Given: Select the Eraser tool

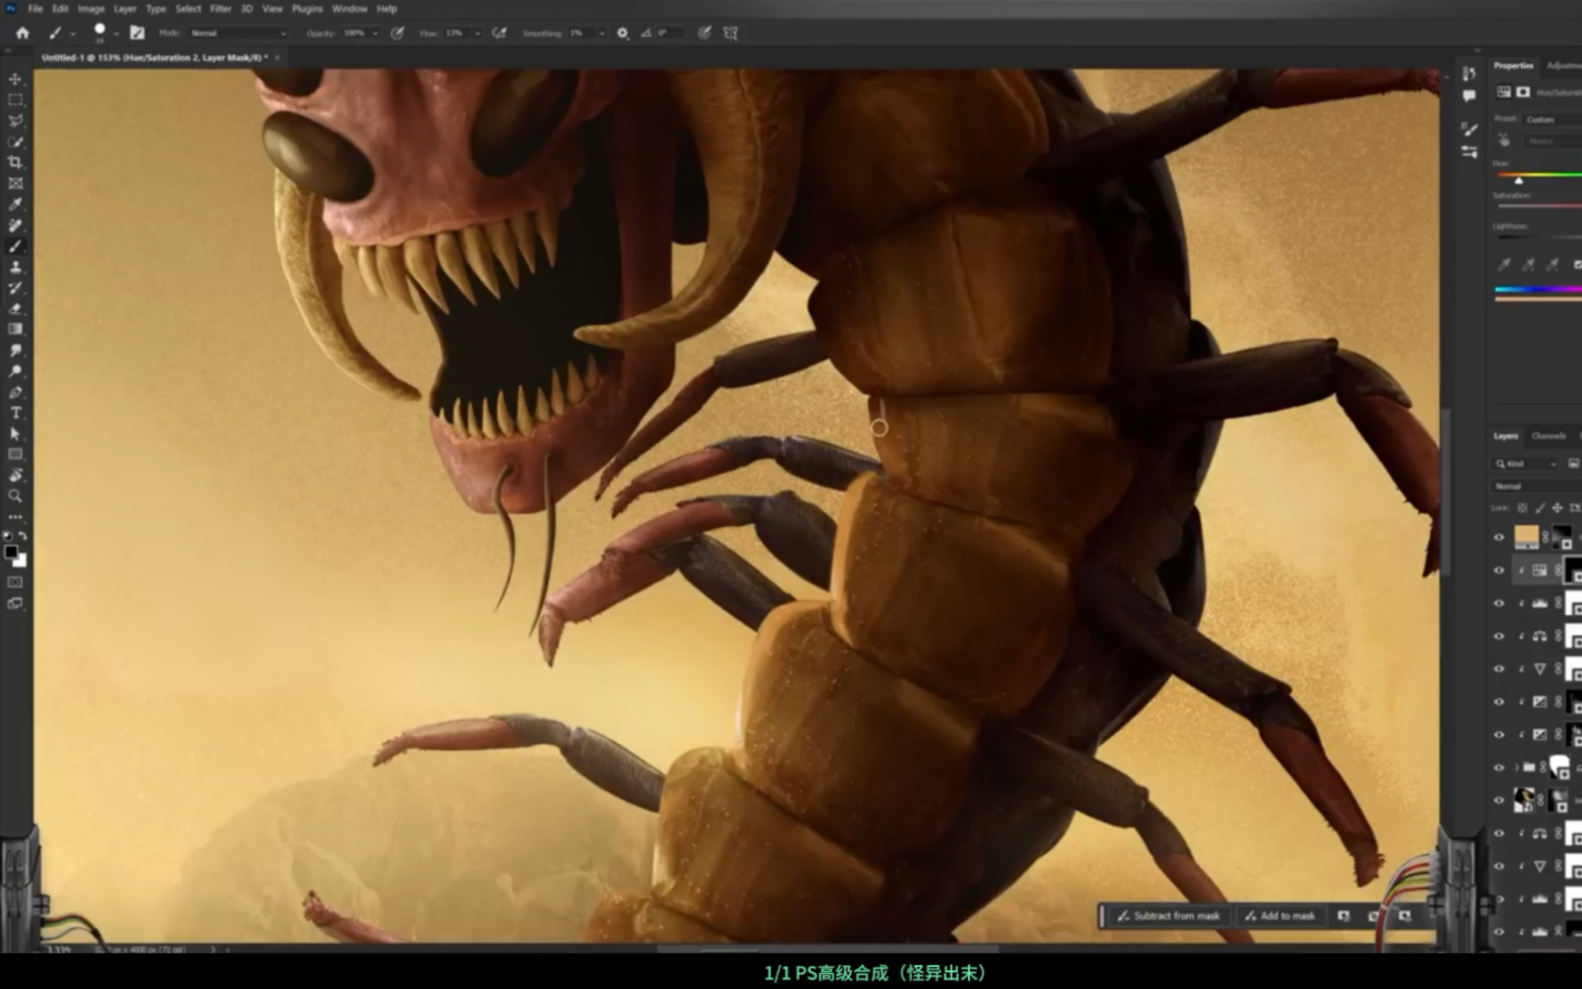Looking at the screenshot, I should pos(15,309).
